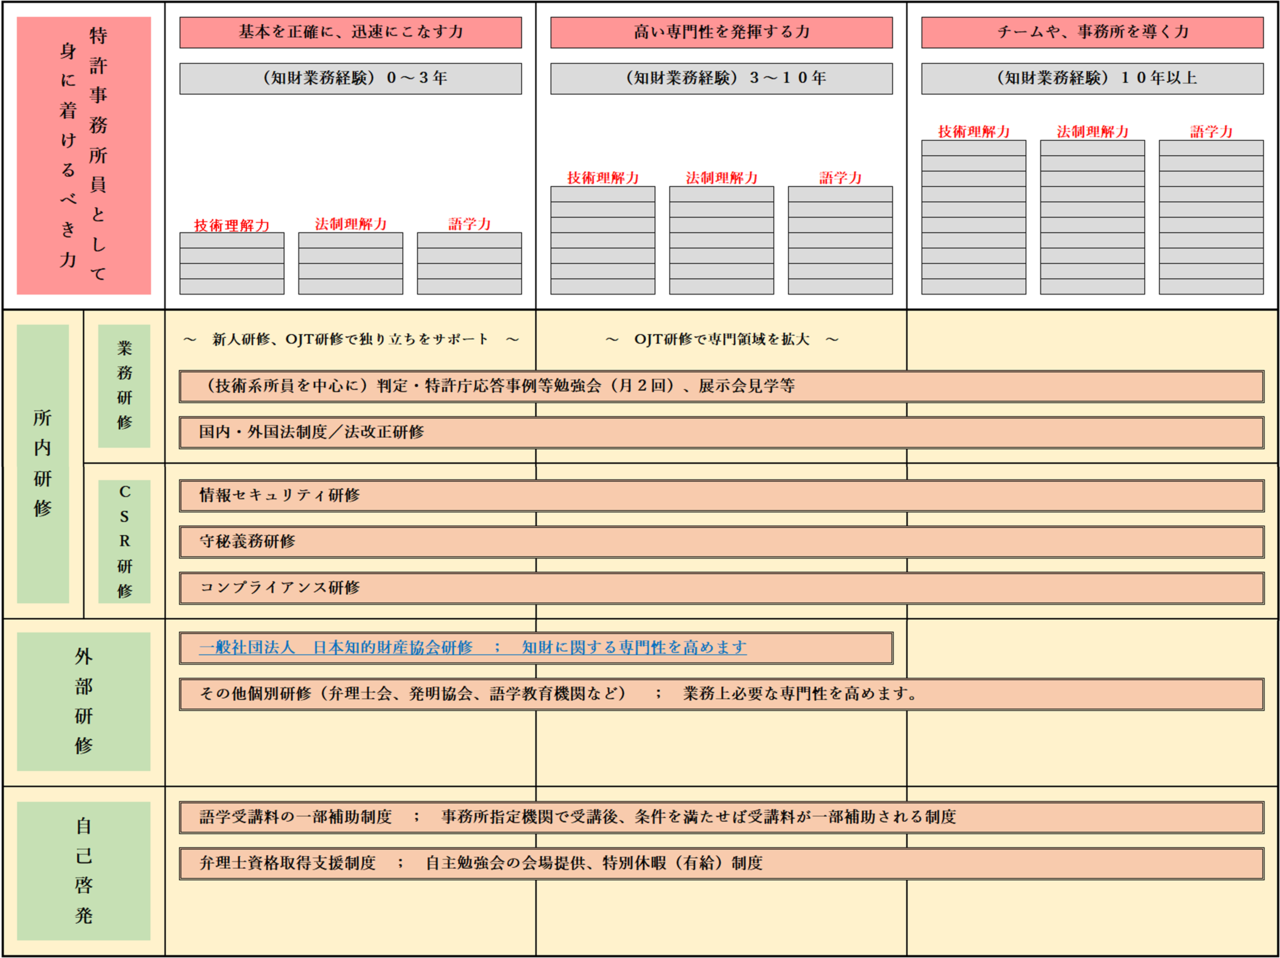Click the 国内・外国法制度／法改正研修 bar
This screenshot has height=958, width=1280.
coord(721,432)
